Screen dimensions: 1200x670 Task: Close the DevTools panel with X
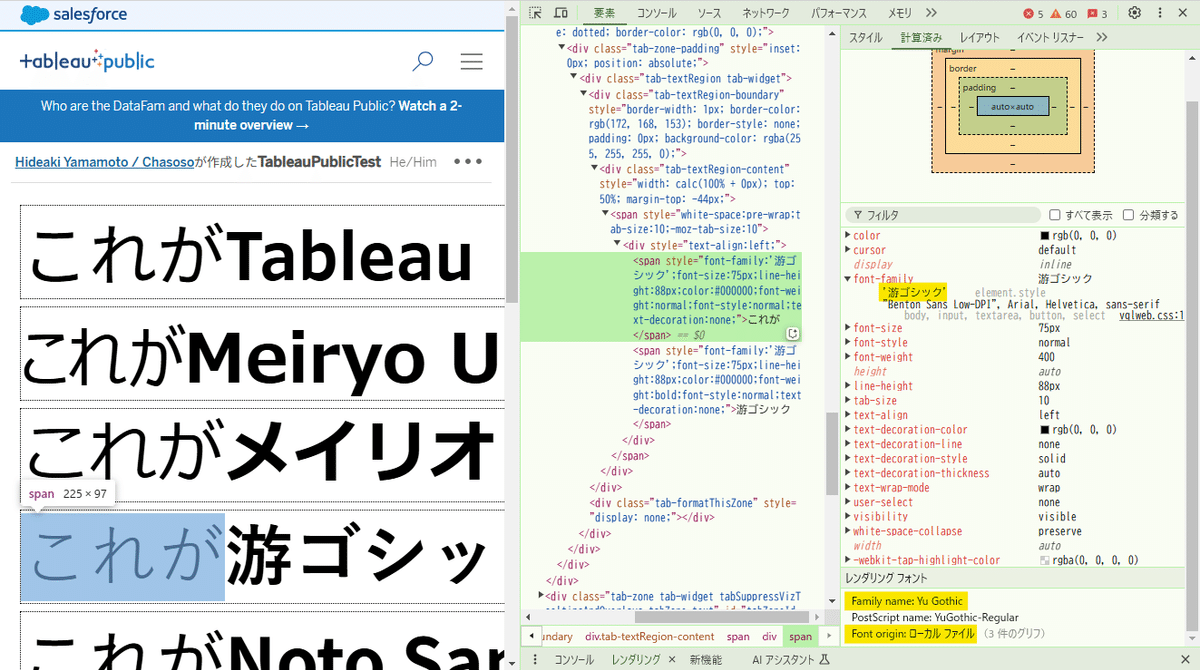pyautogui.click(x=1183, y=13)
